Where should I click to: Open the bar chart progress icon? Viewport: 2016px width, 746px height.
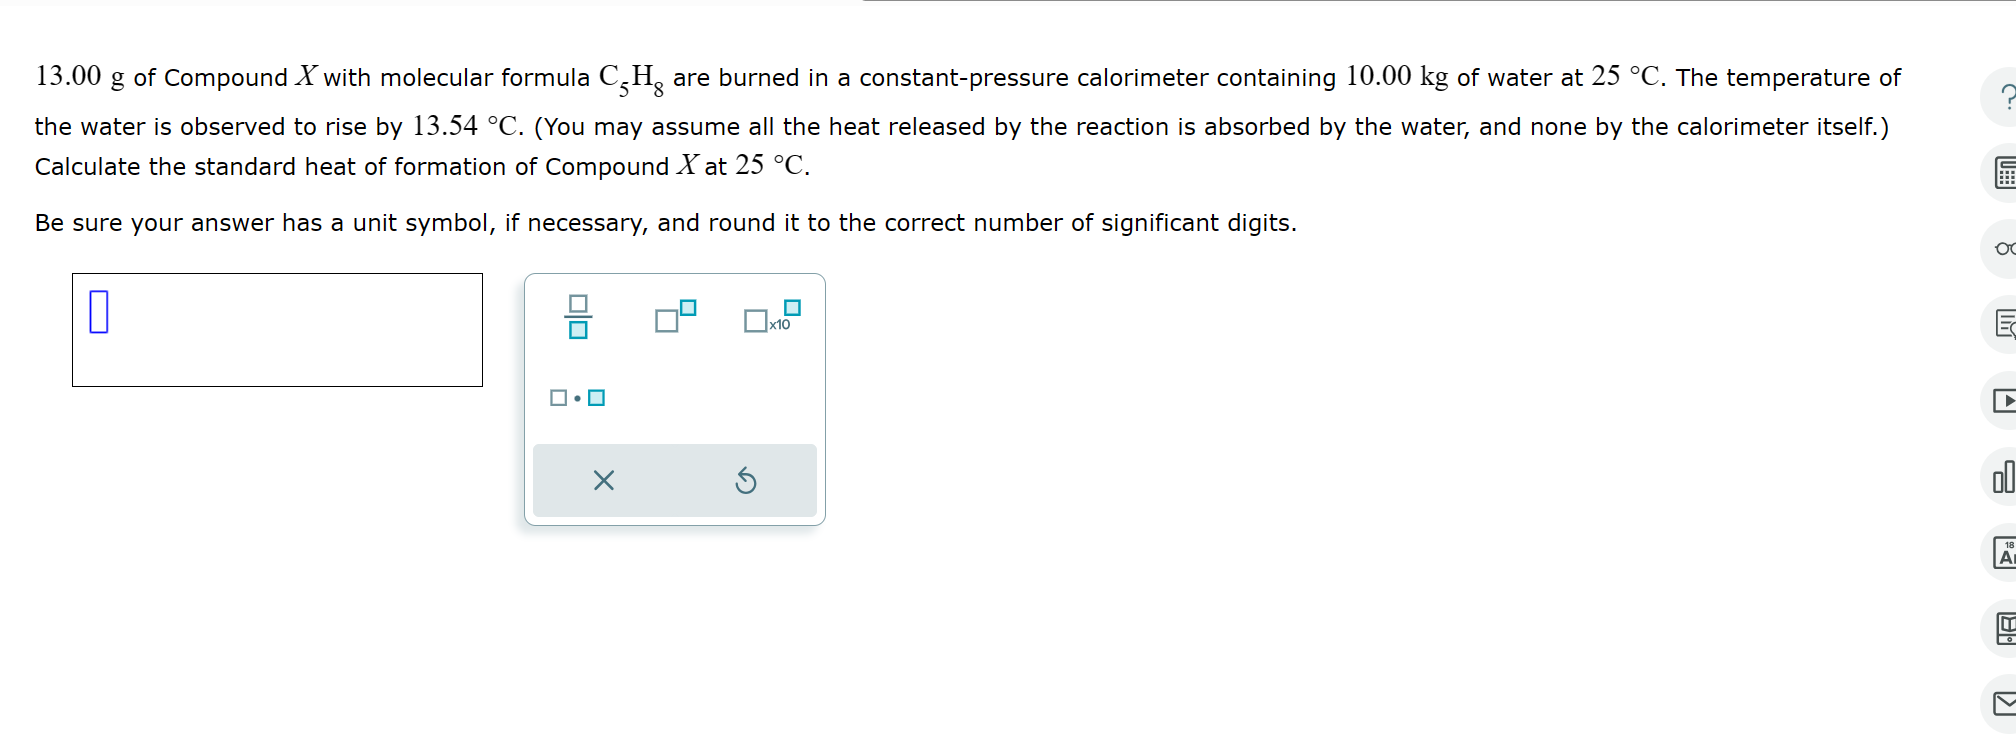point(2006,478)
